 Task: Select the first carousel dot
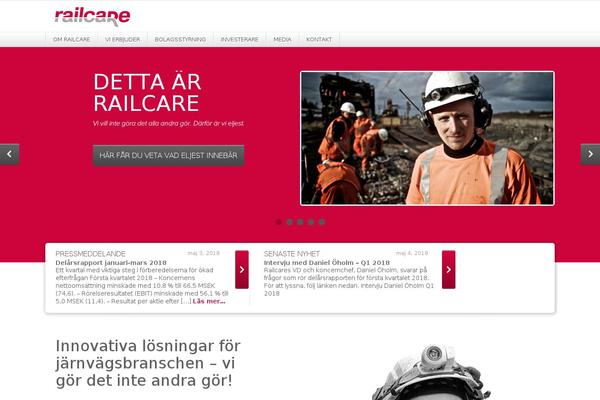point(279,222)
